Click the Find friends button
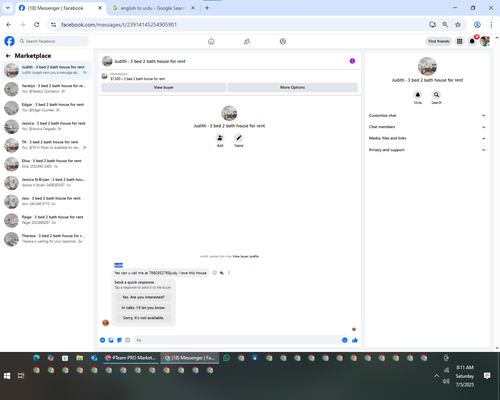The image size is (500, 400). 439,41
